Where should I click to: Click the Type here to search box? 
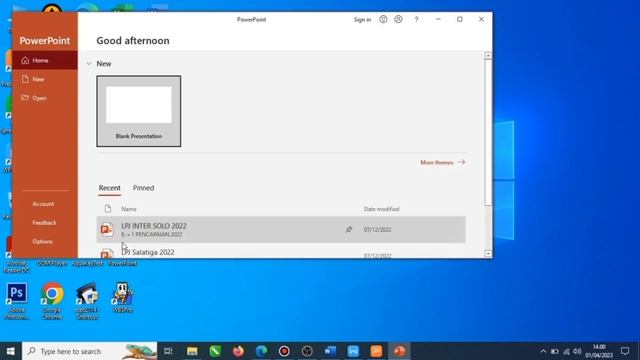90,351
